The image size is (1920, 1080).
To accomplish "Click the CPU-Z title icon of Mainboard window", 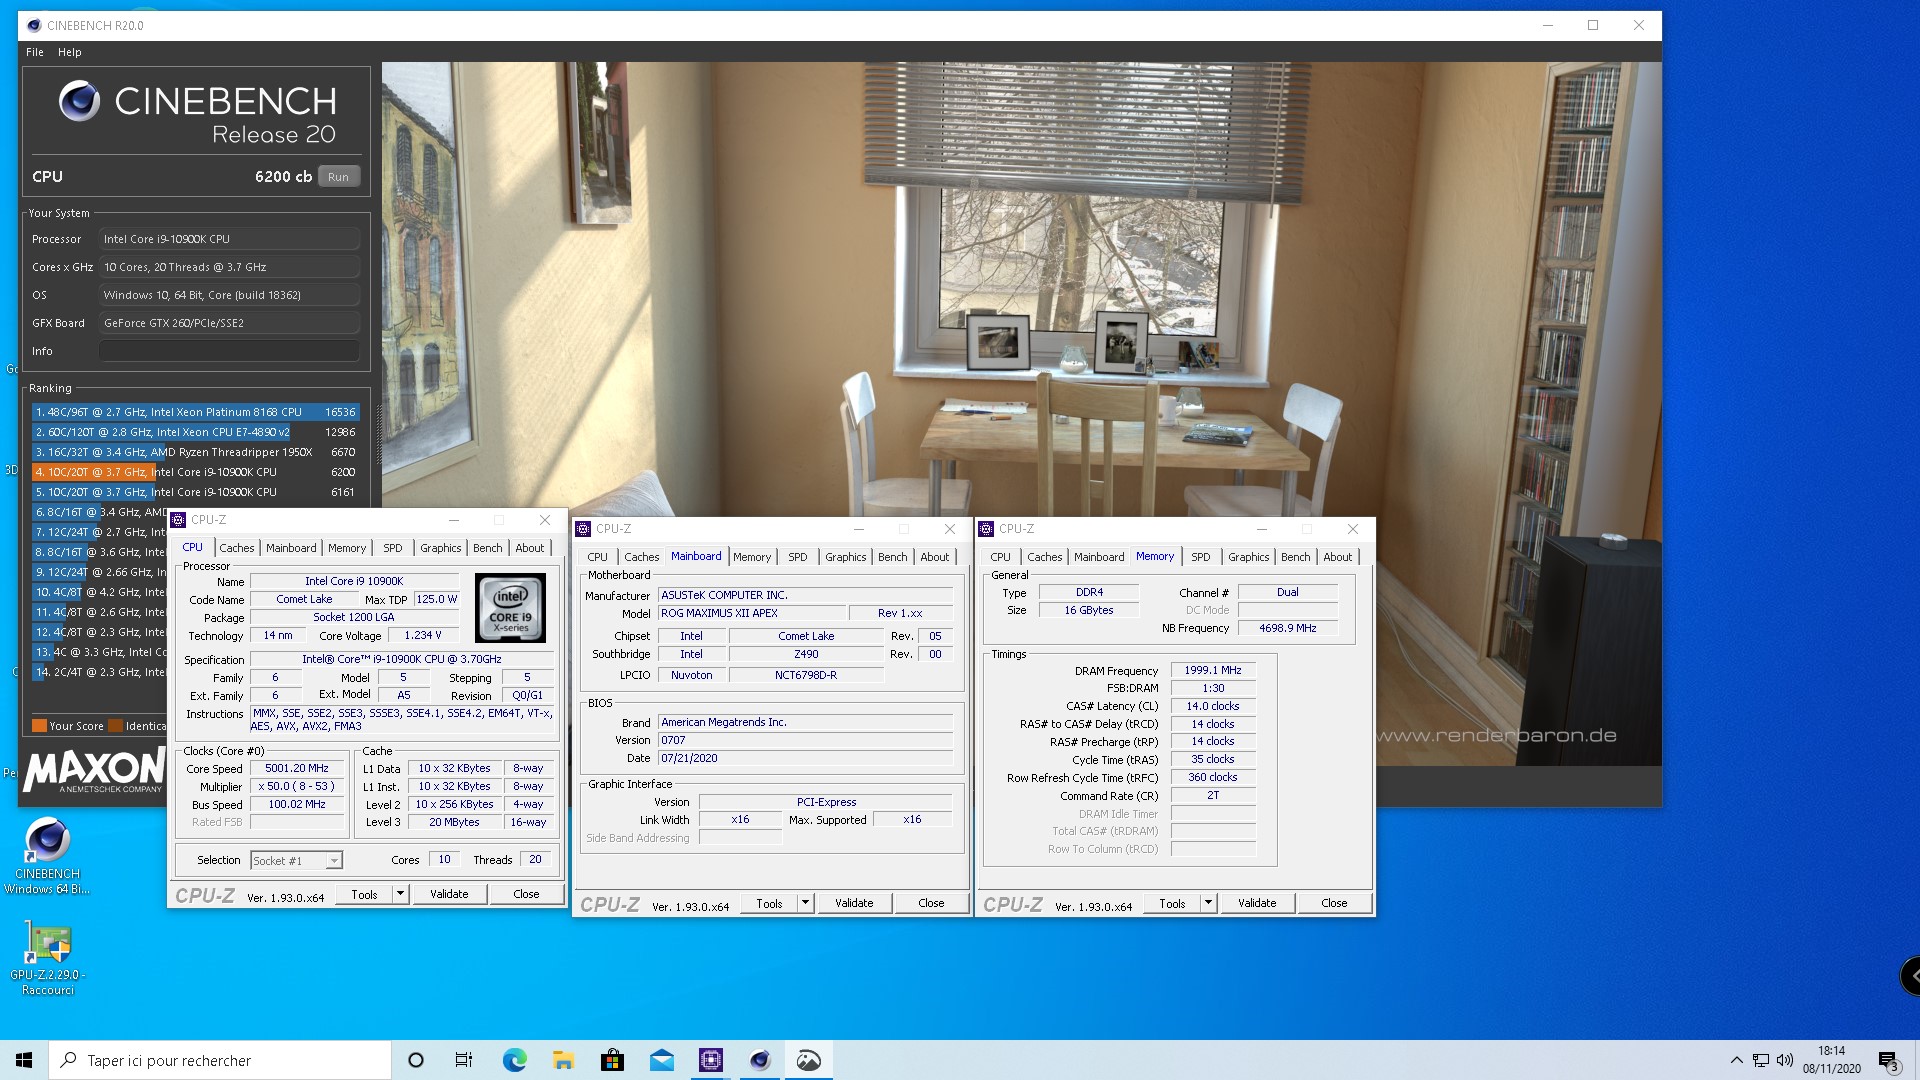I will point(584,529).
